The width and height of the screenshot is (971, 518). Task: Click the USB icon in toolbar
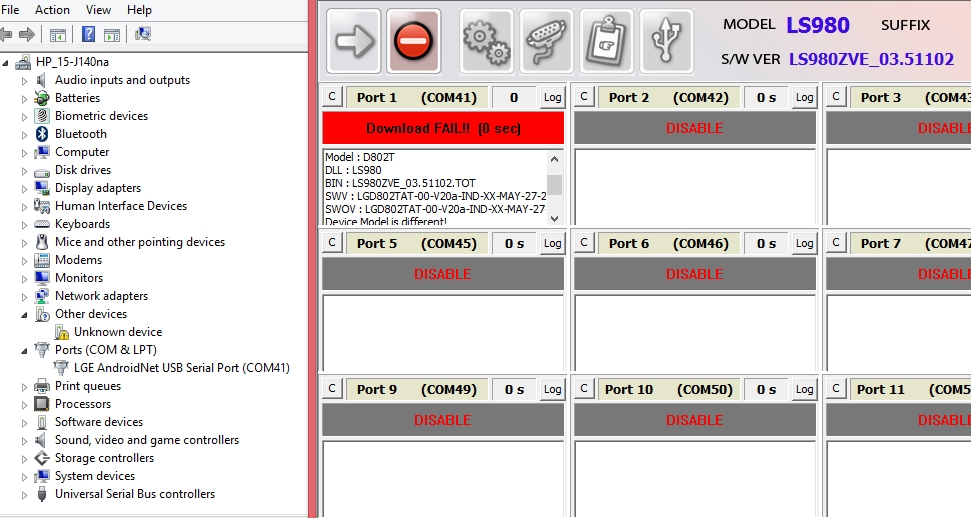tap(666, 41)
